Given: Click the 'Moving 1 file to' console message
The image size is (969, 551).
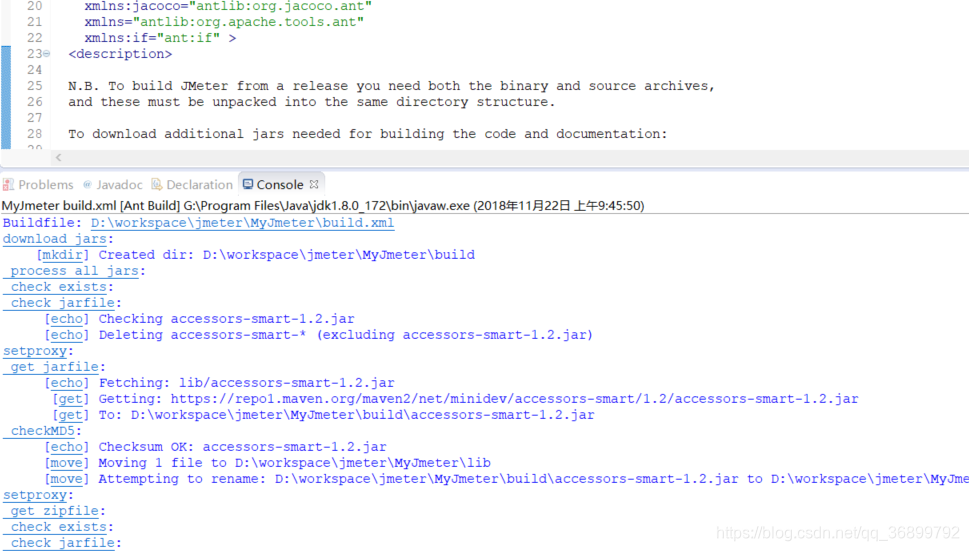Looking at the screenshot, I should tap(294, 463).
